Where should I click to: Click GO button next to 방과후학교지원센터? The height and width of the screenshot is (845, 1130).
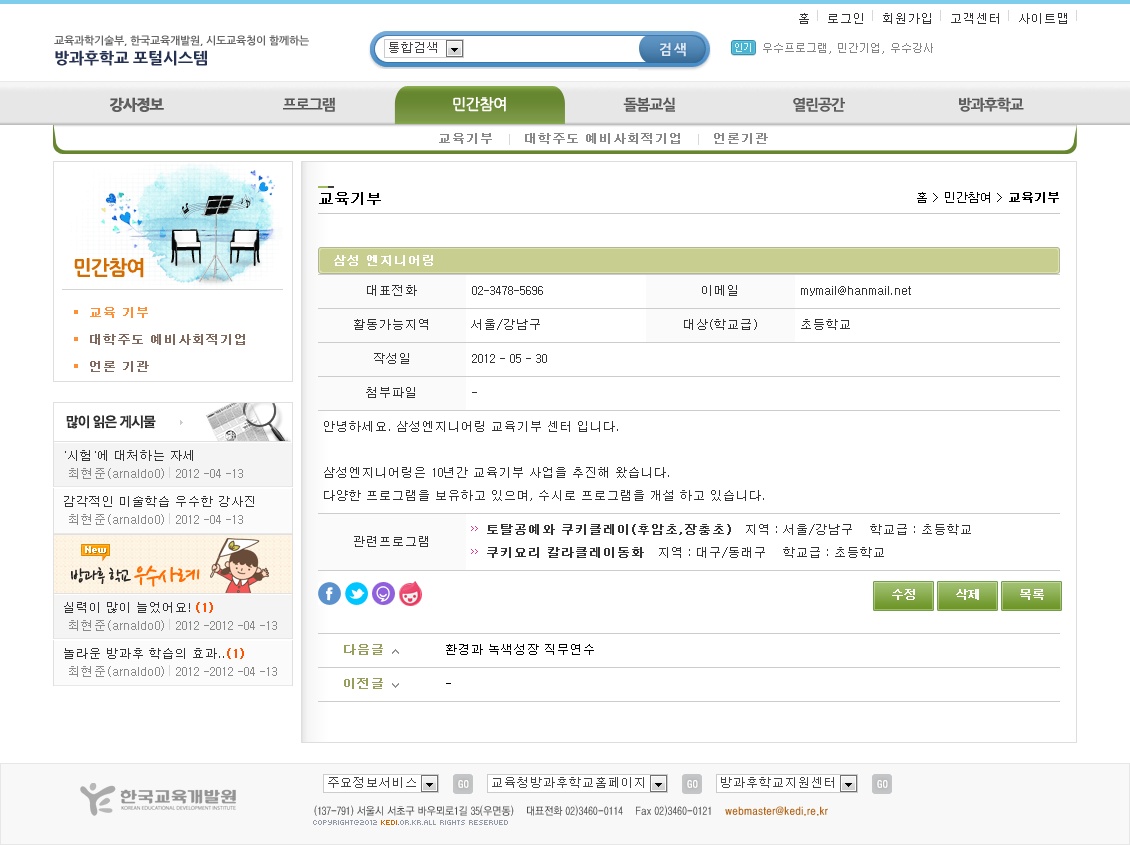[x=882, y=784]
